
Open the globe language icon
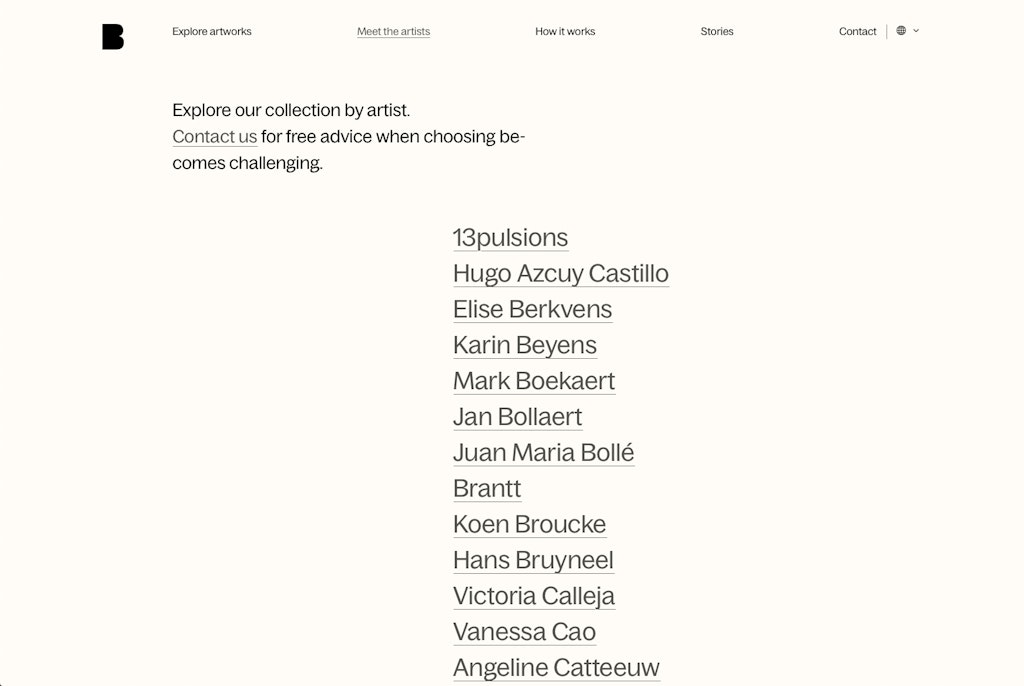coord(899,30)
